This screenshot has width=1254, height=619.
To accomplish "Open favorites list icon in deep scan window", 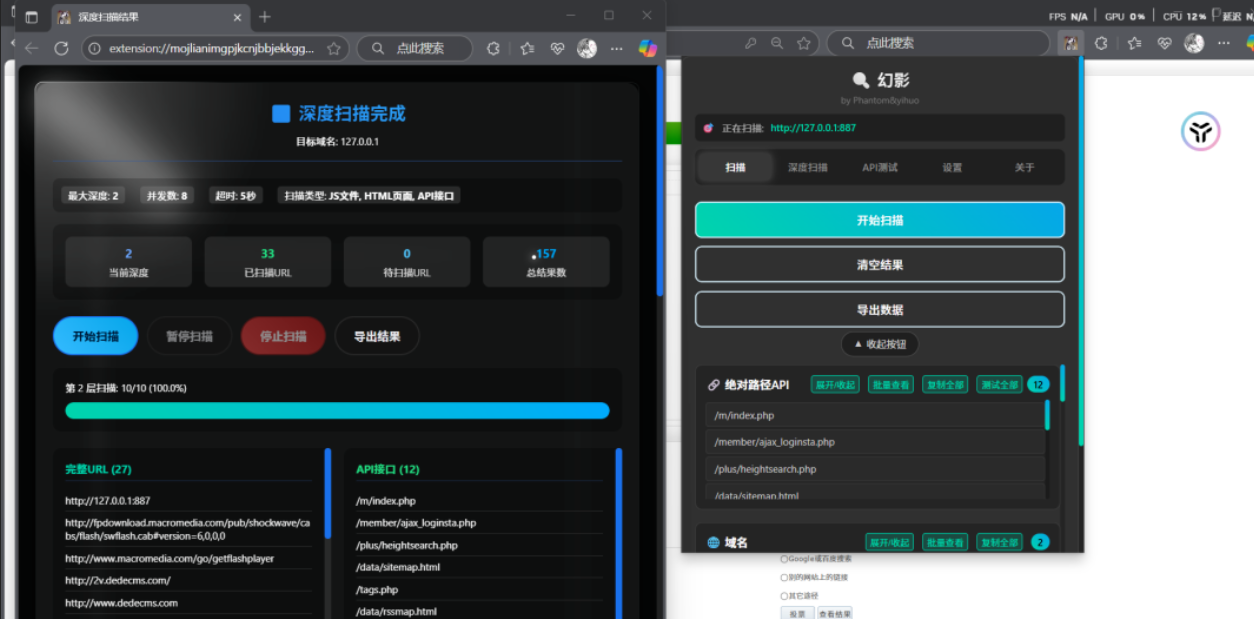I will pyautogui.click(x=527, y=48).
